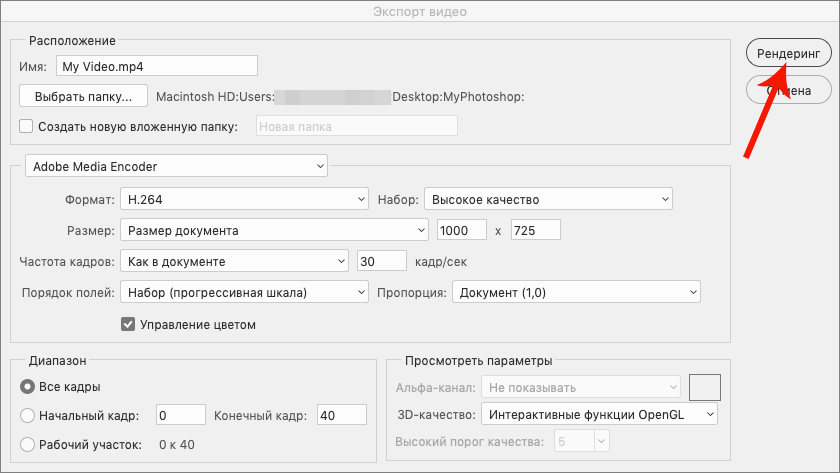This screenshot has height=473, width=840.
Task: Open Размер документа dropdown
Action: (x=274, y=230)
